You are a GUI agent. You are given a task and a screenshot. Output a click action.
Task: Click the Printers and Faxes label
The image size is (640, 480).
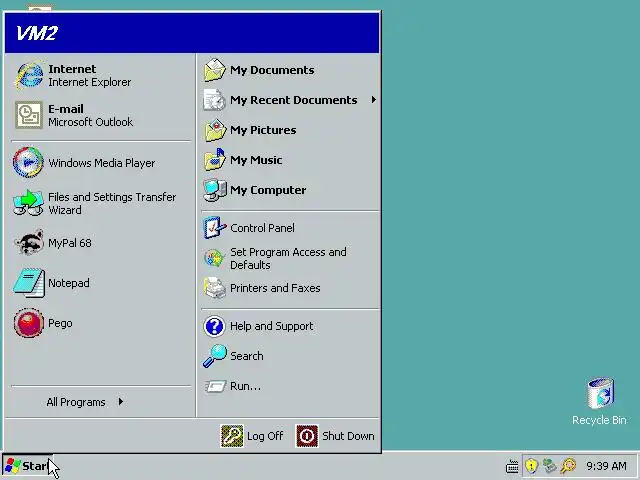[275, 288]
